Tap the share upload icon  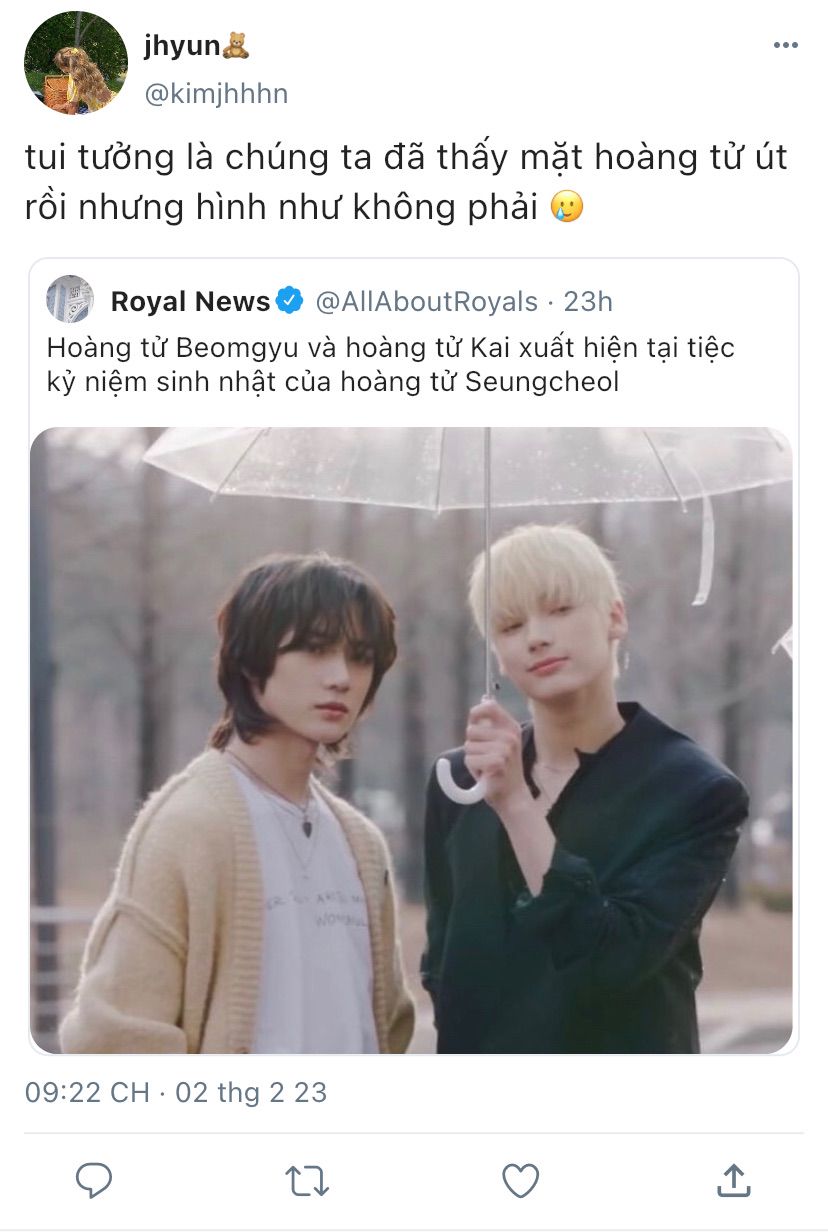pos(734,1180)
